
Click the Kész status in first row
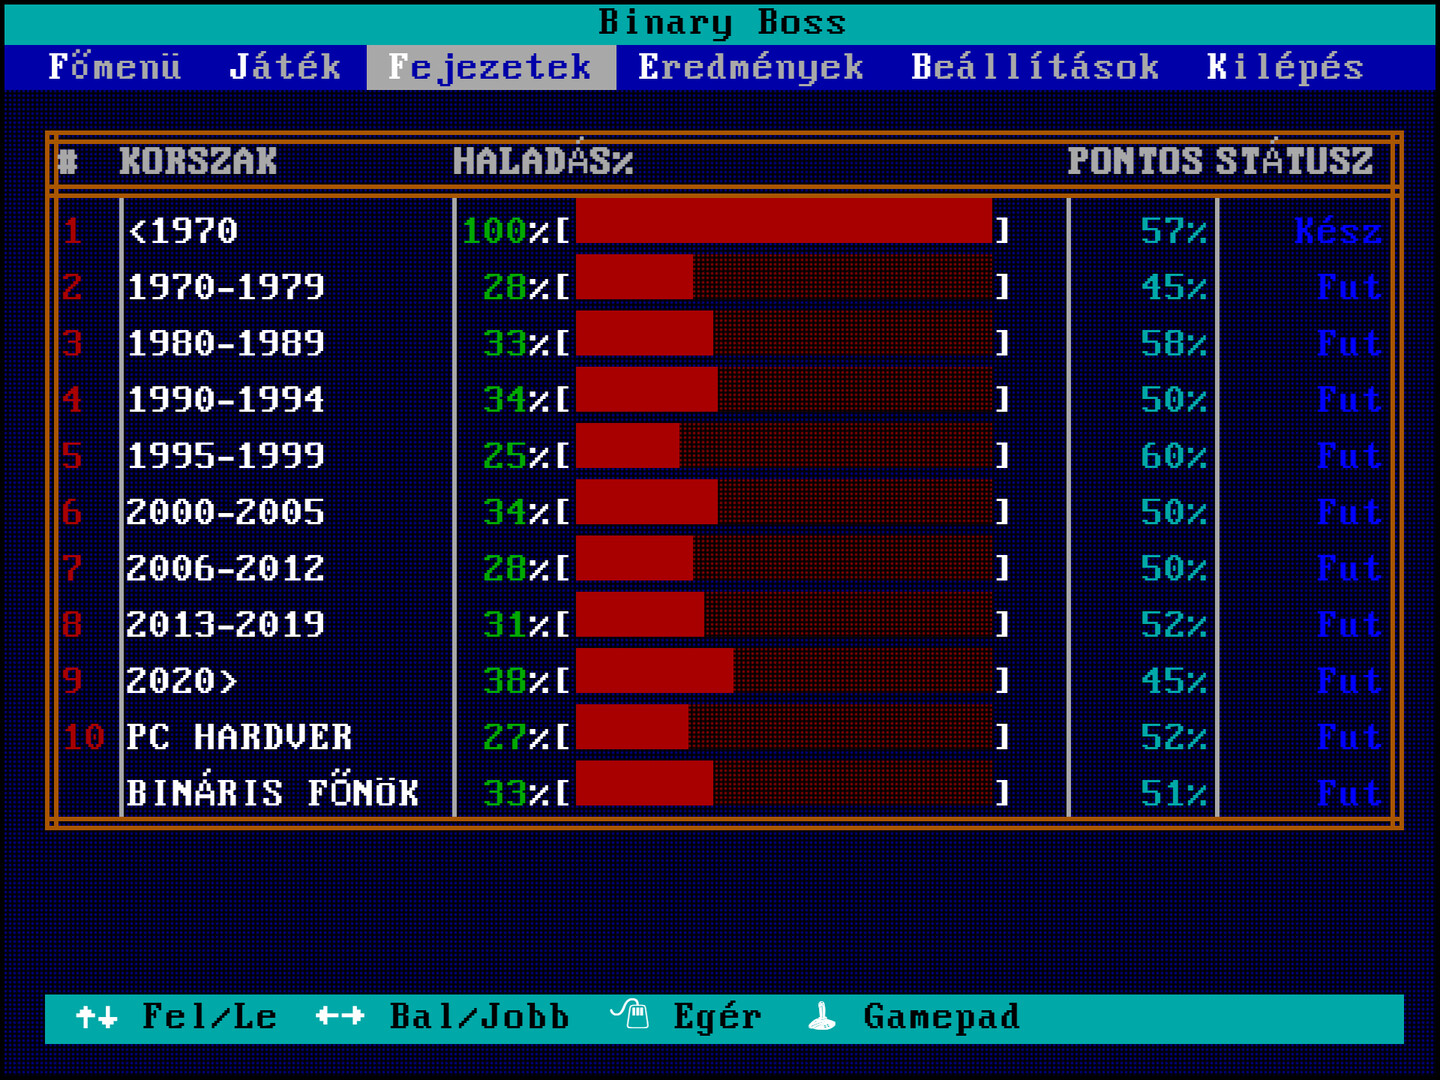[x=1338, y=231]
